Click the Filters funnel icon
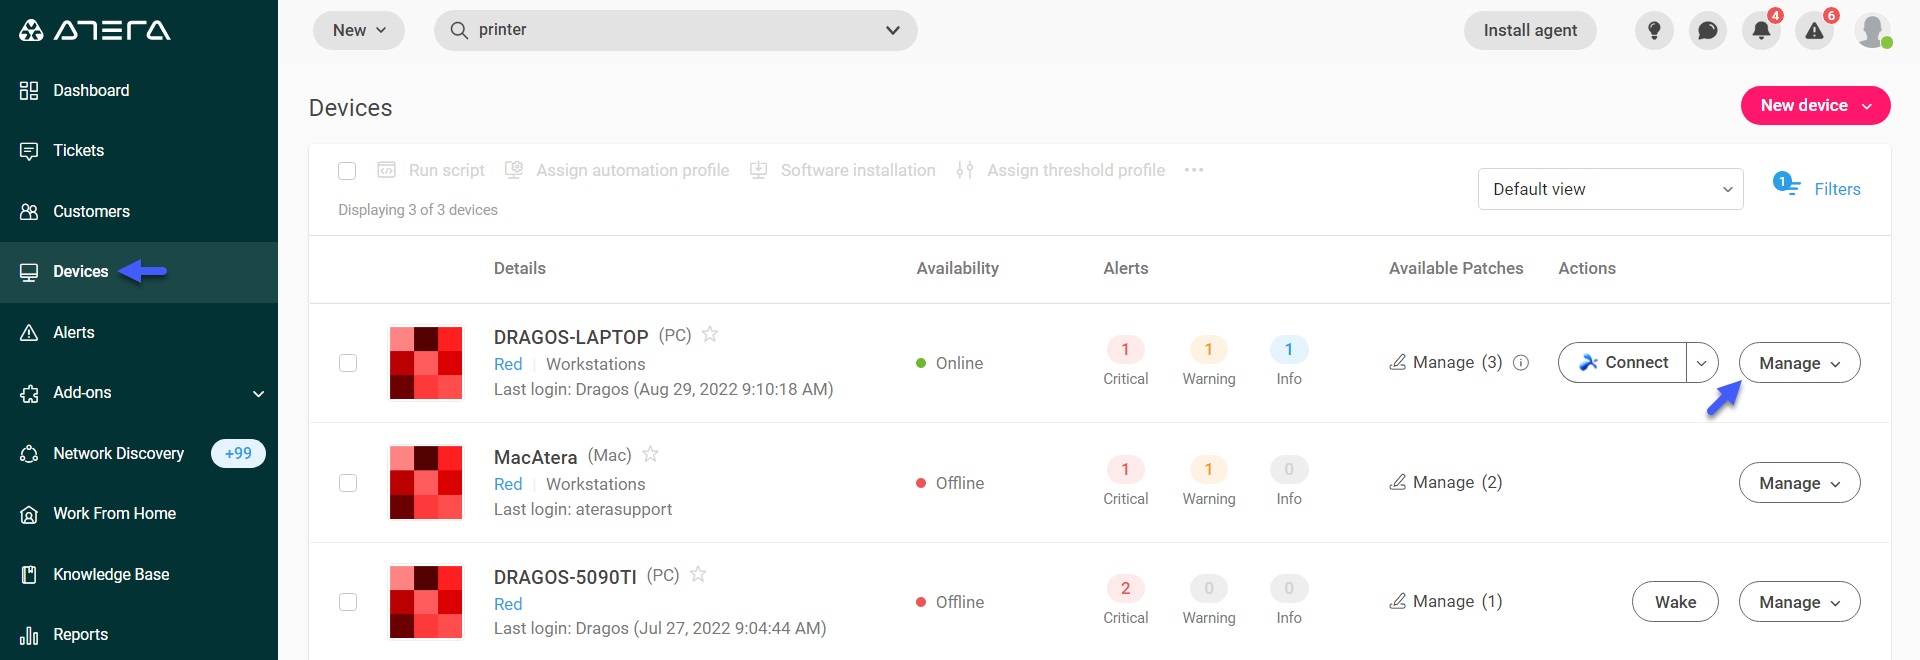Image resolution: width=1920 pixels, height=660 pixels. tap(1786, 185)
